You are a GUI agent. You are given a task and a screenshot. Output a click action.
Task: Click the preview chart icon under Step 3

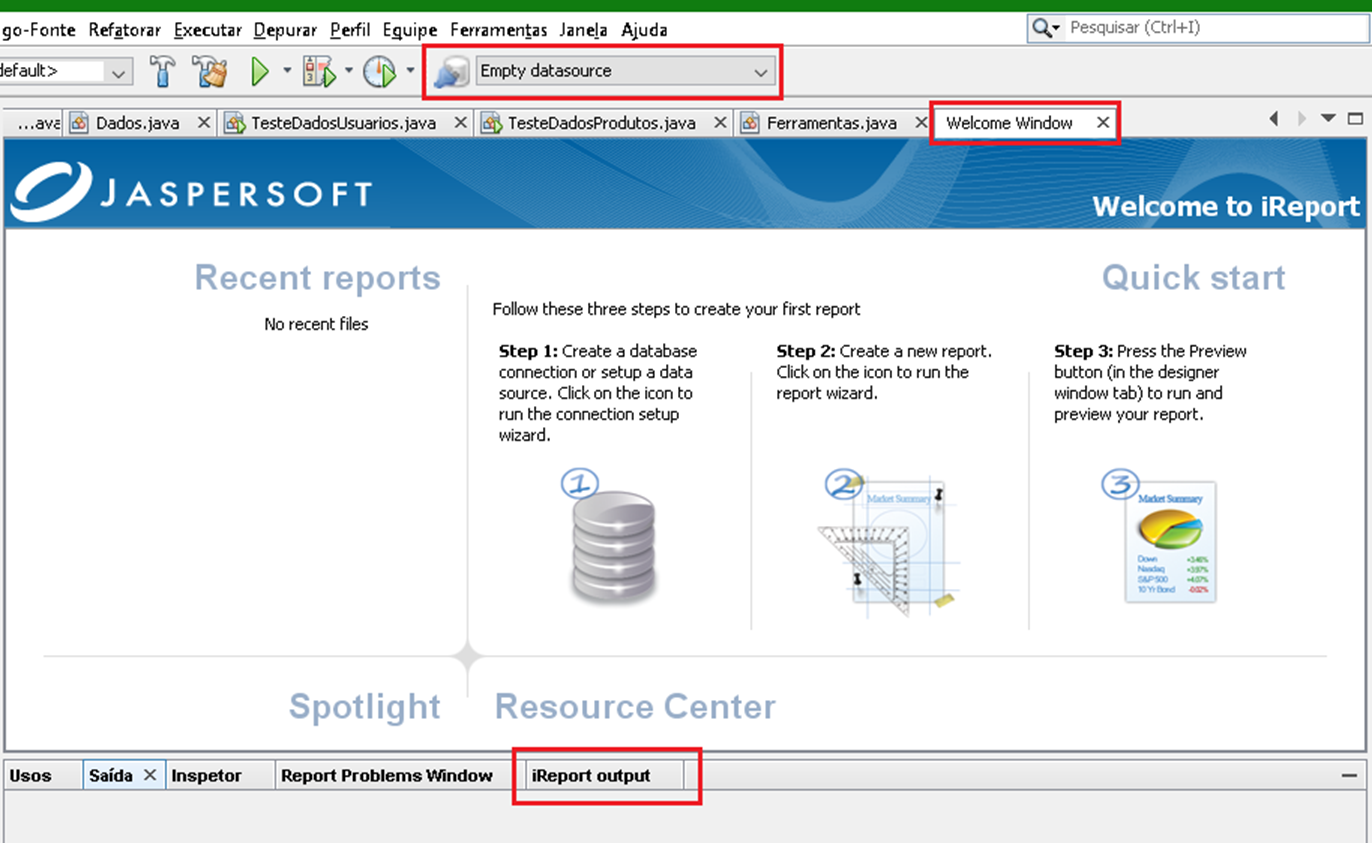1160,538
